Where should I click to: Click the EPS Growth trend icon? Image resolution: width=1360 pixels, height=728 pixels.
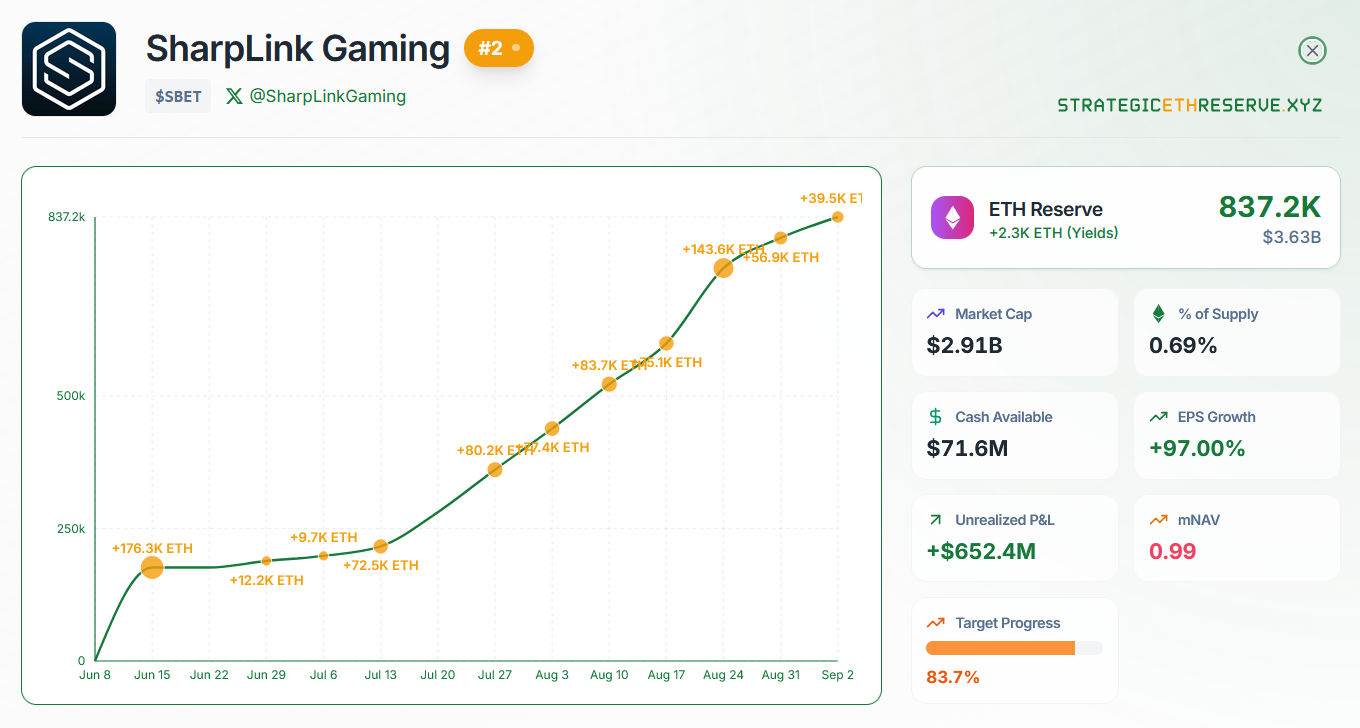[x=1159, y=417]
